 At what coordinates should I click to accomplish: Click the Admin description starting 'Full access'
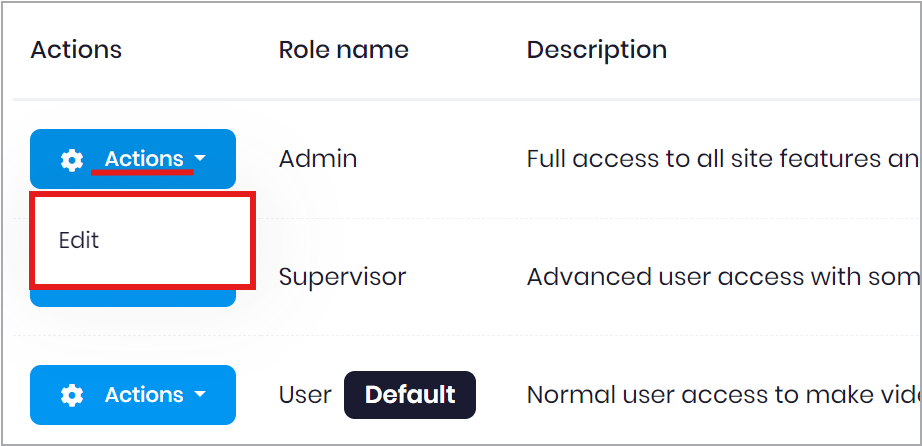(x=723, y=159)
